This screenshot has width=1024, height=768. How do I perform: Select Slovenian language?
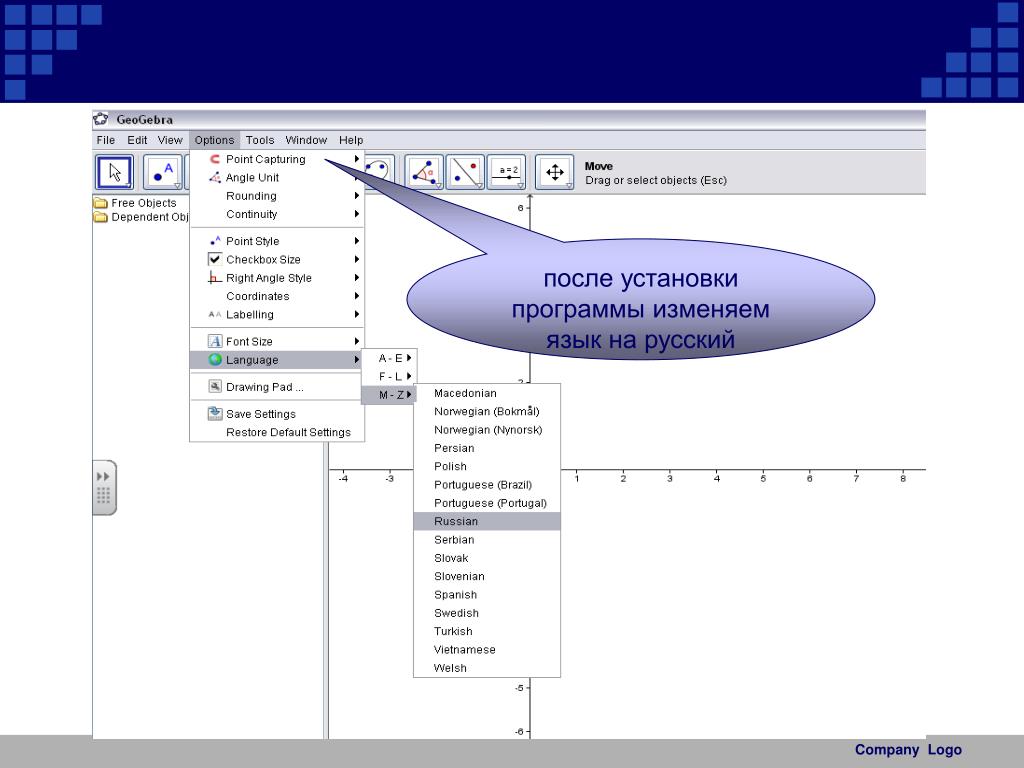click(487, 576)
